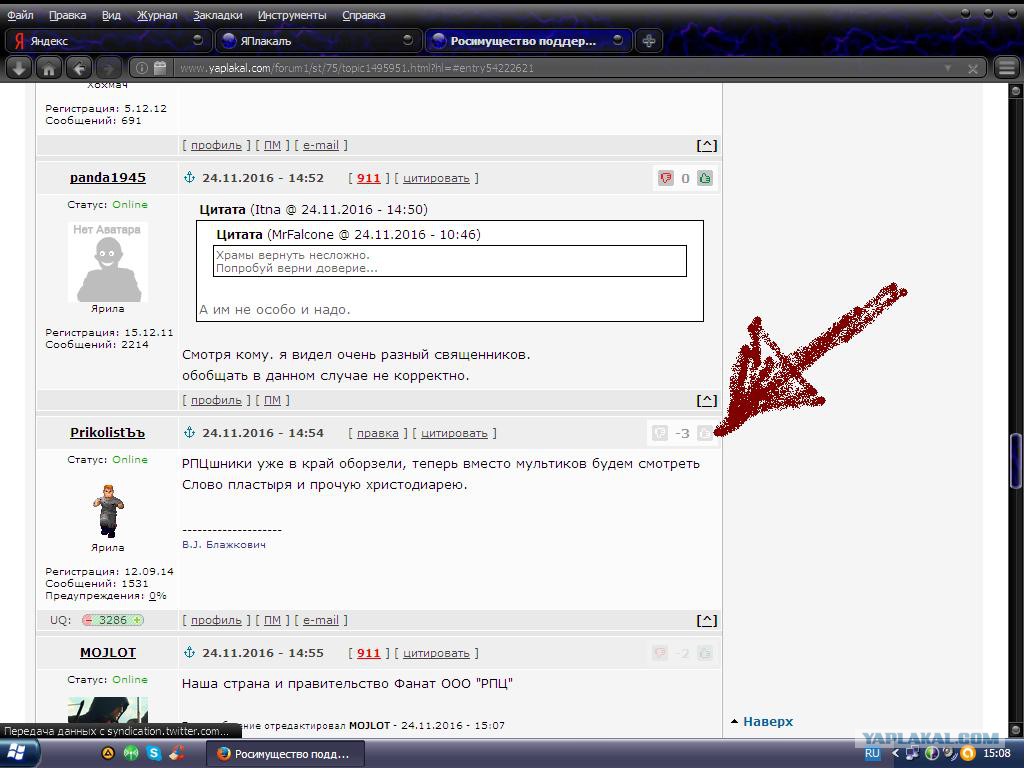Click faded thumbs down on PrikolistЪъ's post
Viewport: 1025px width, 768px height.
click(x=660, y=433)
